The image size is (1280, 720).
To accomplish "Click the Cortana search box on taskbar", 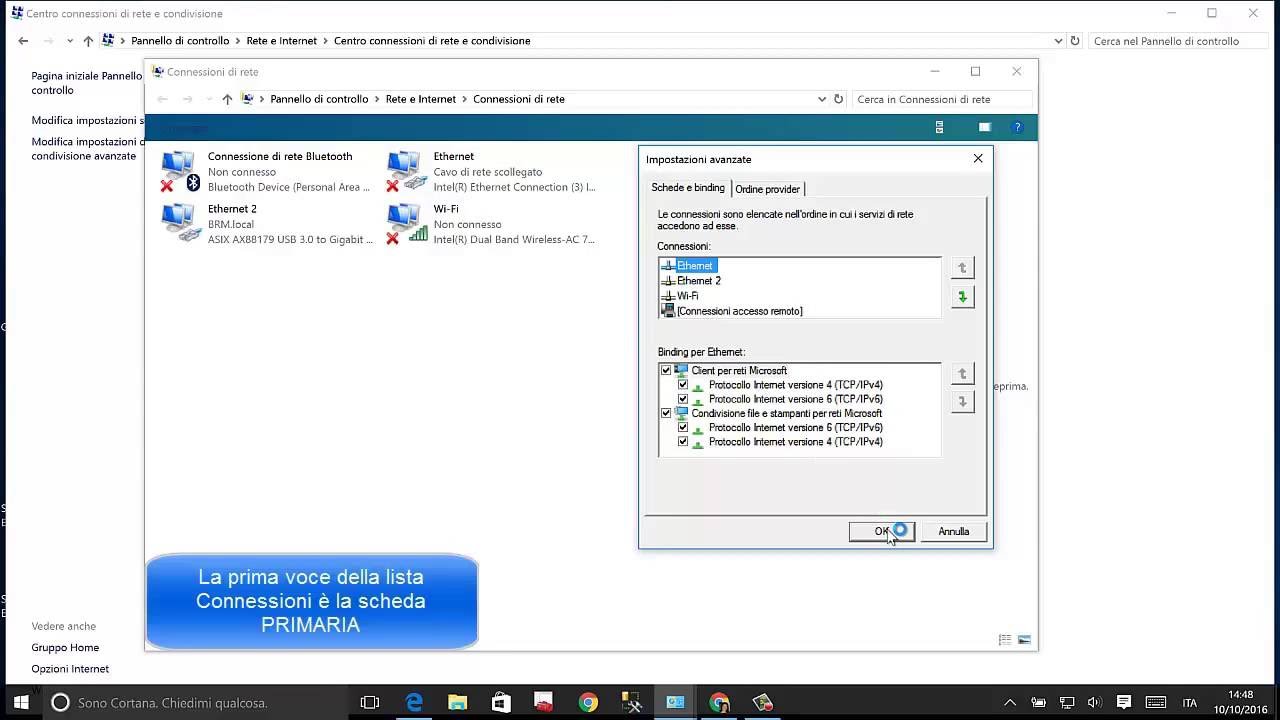I will coord(195,702).
